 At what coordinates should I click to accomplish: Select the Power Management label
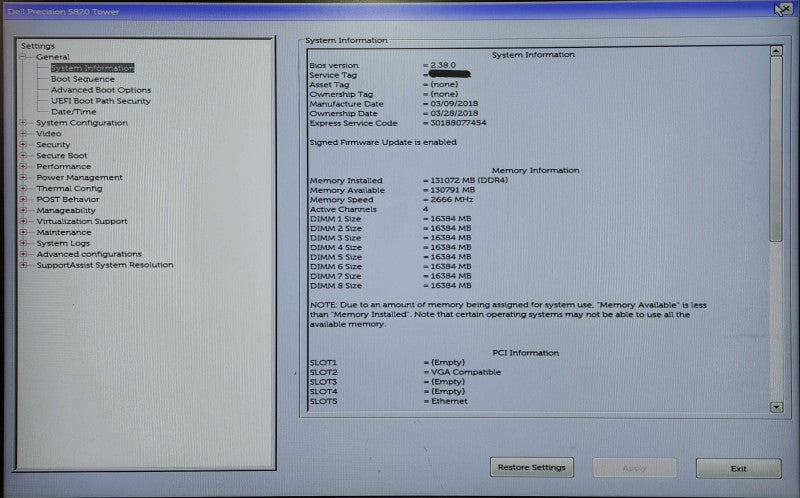[x=80, y=178]
